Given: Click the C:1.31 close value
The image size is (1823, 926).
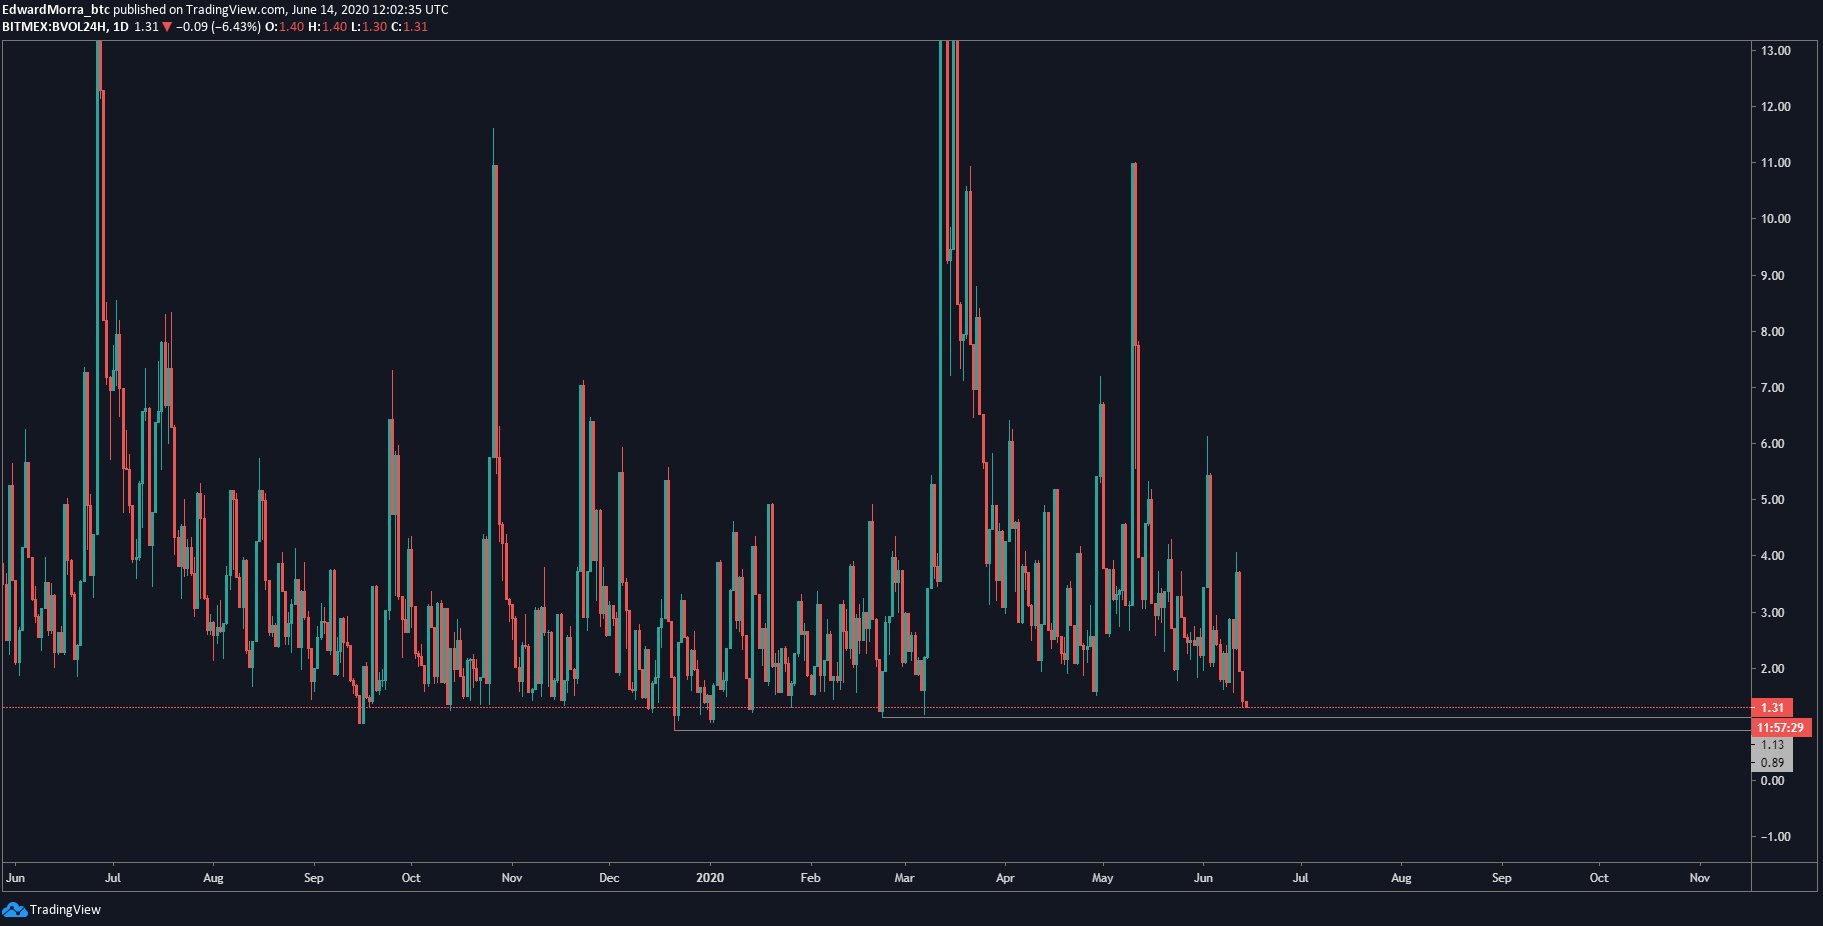Looking at the screenshot, I should pyautogui.click(x=409, y=27).
